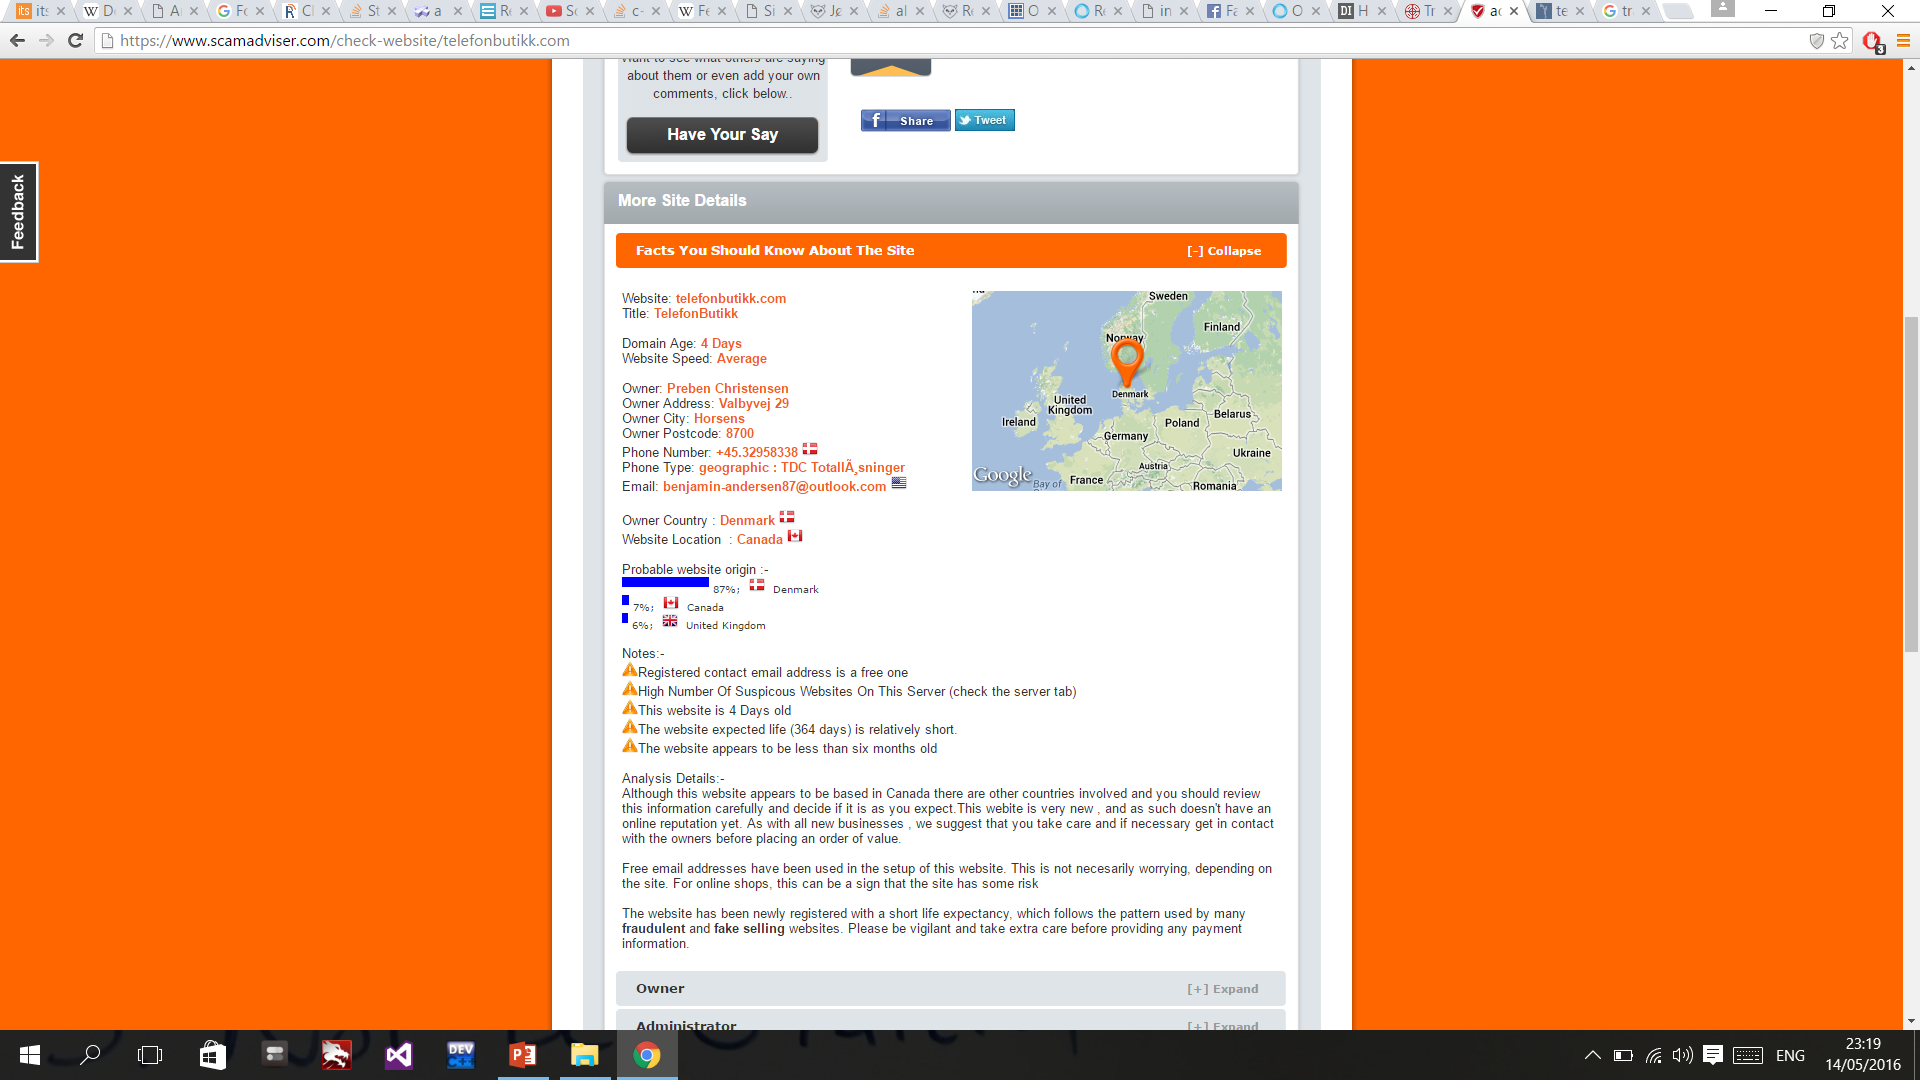Screen dimensions: 1920x1080
Task: Open the Action Center notifications icon
Action: point(1713,1055)
